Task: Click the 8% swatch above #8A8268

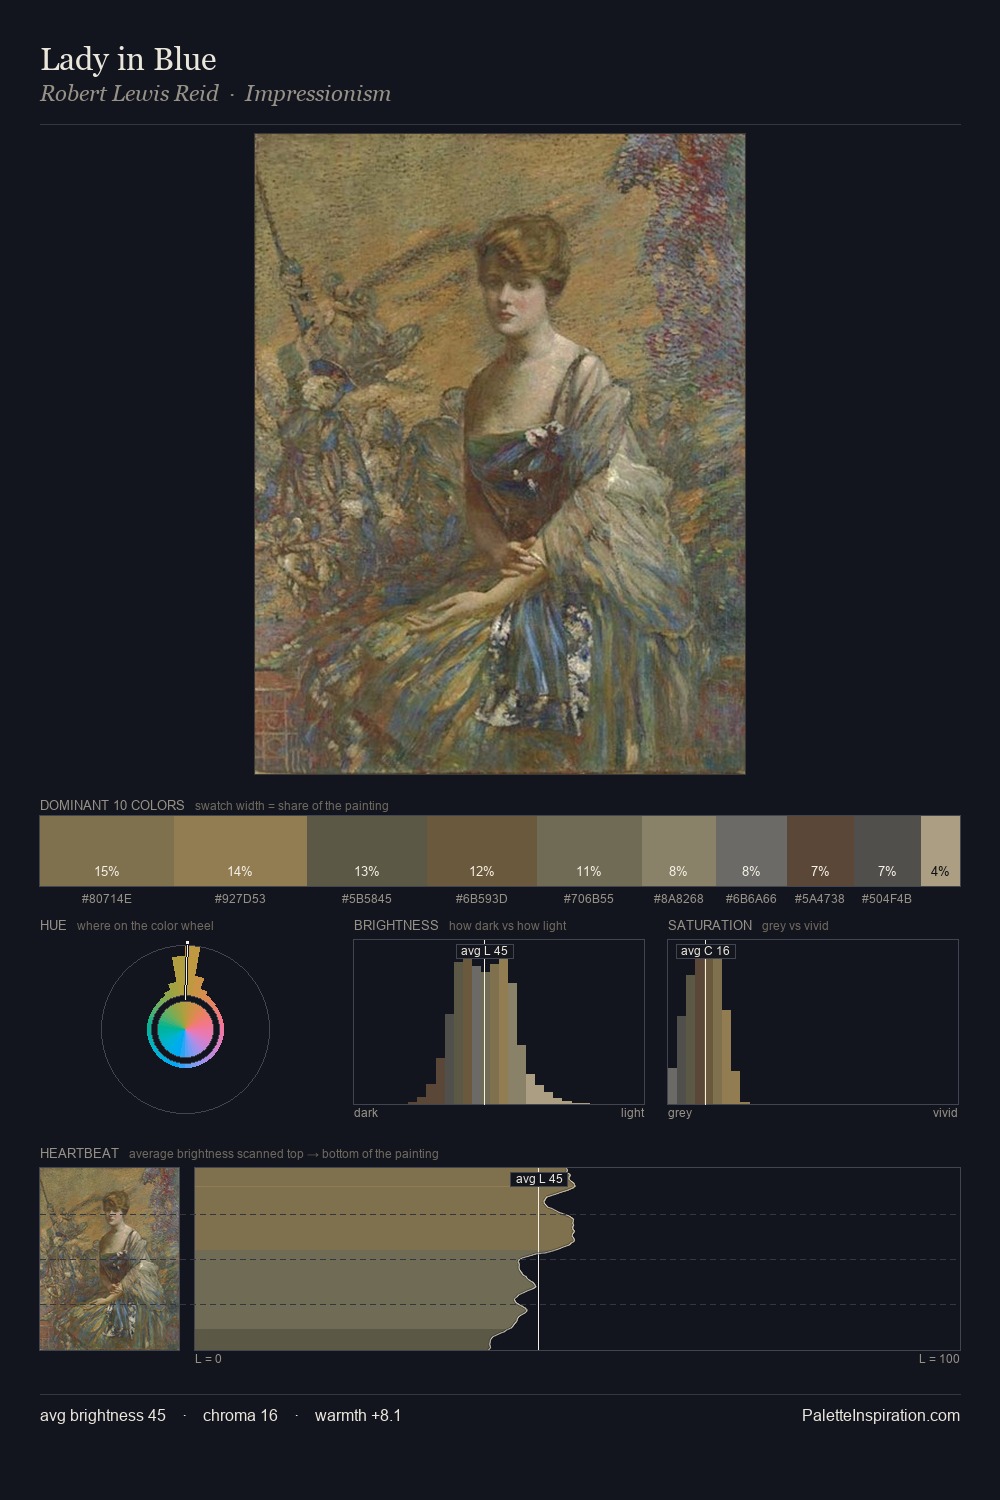Action: (679, 851)
